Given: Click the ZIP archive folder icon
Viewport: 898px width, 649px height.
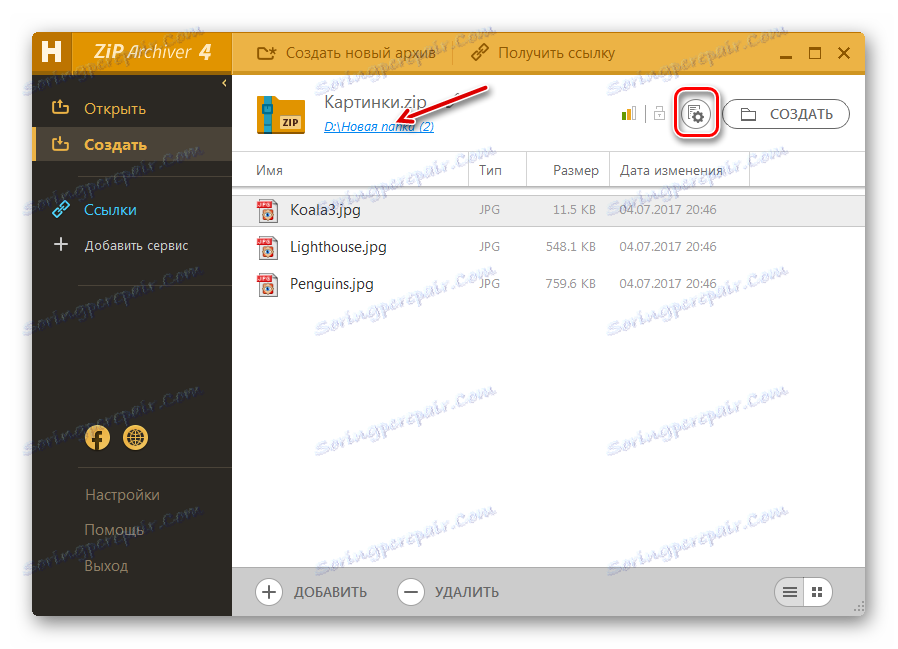Looking at the screenshot, I should point(281,115).
